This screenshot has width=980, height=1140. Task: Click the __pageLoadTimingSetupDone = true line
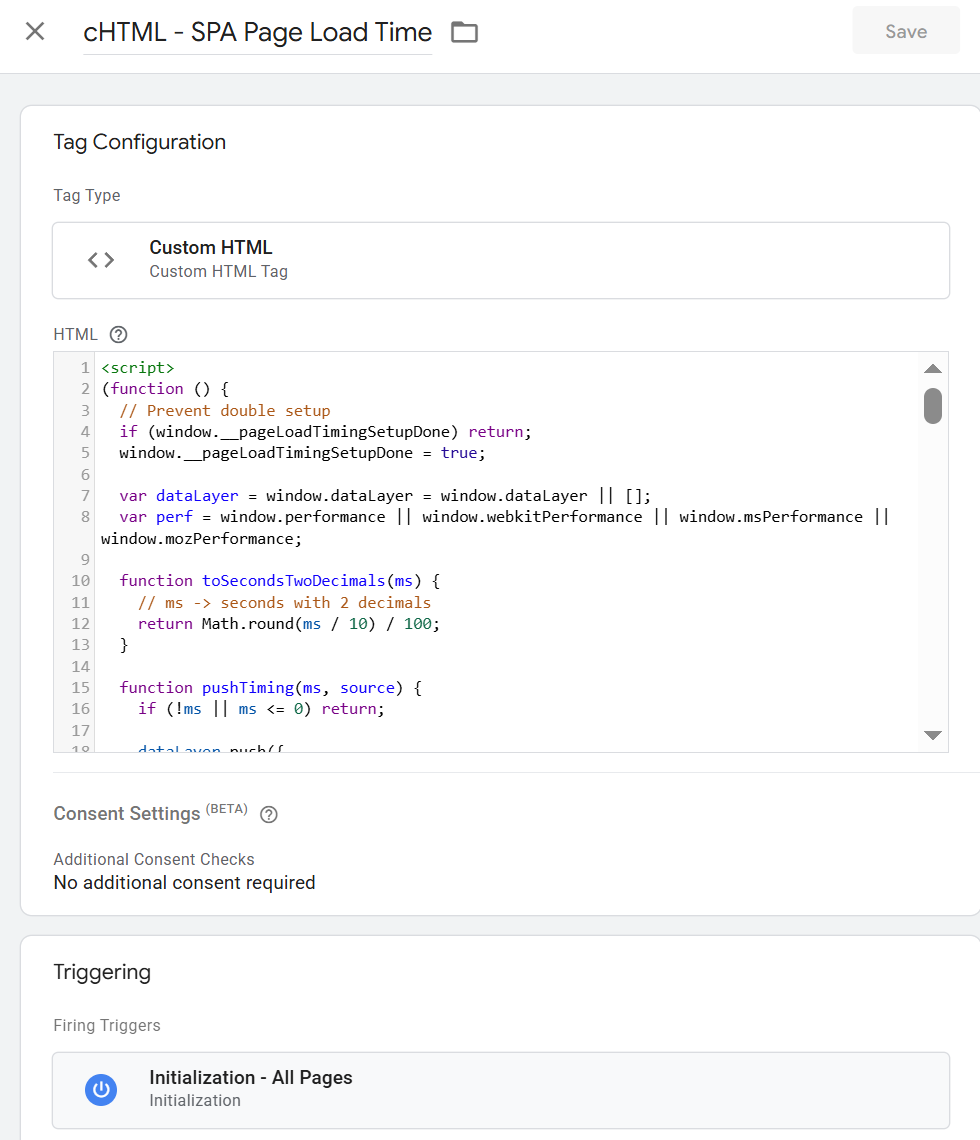point(302,453)
